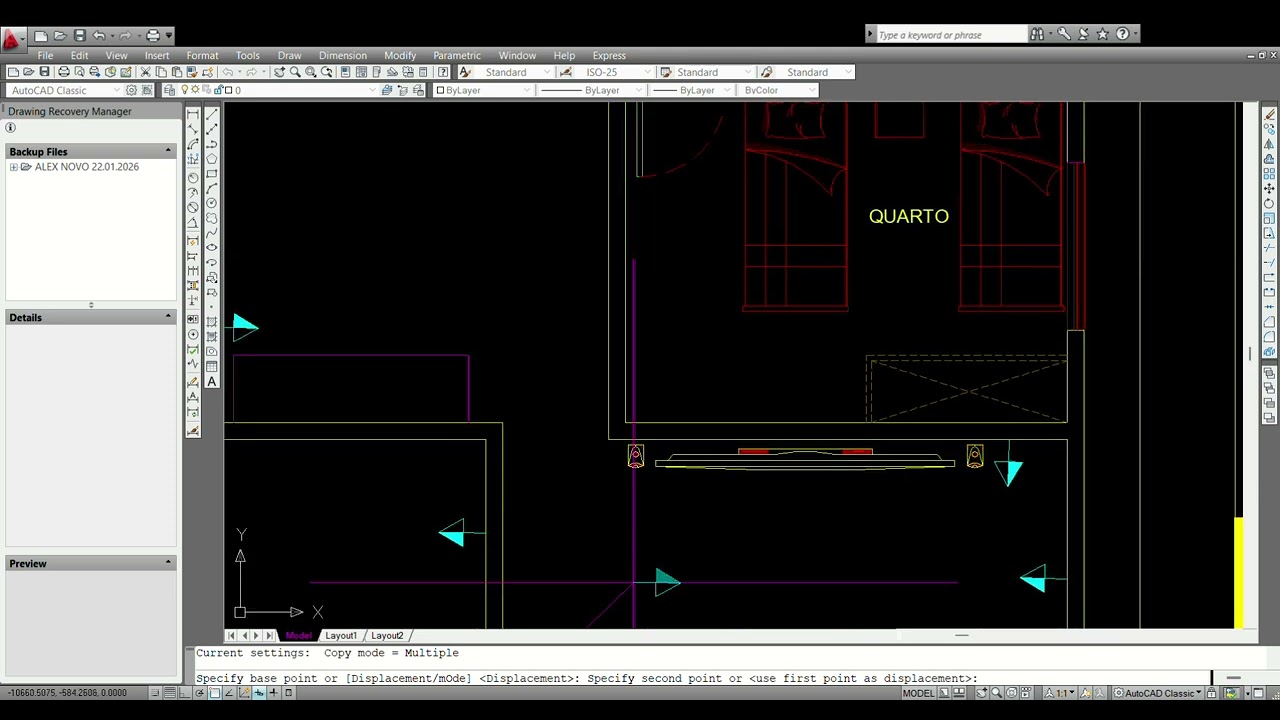The width and height of the screenshot is (1280, 720).
Task: Toggle the layer lock padlock icon
Action: point(217,90)
